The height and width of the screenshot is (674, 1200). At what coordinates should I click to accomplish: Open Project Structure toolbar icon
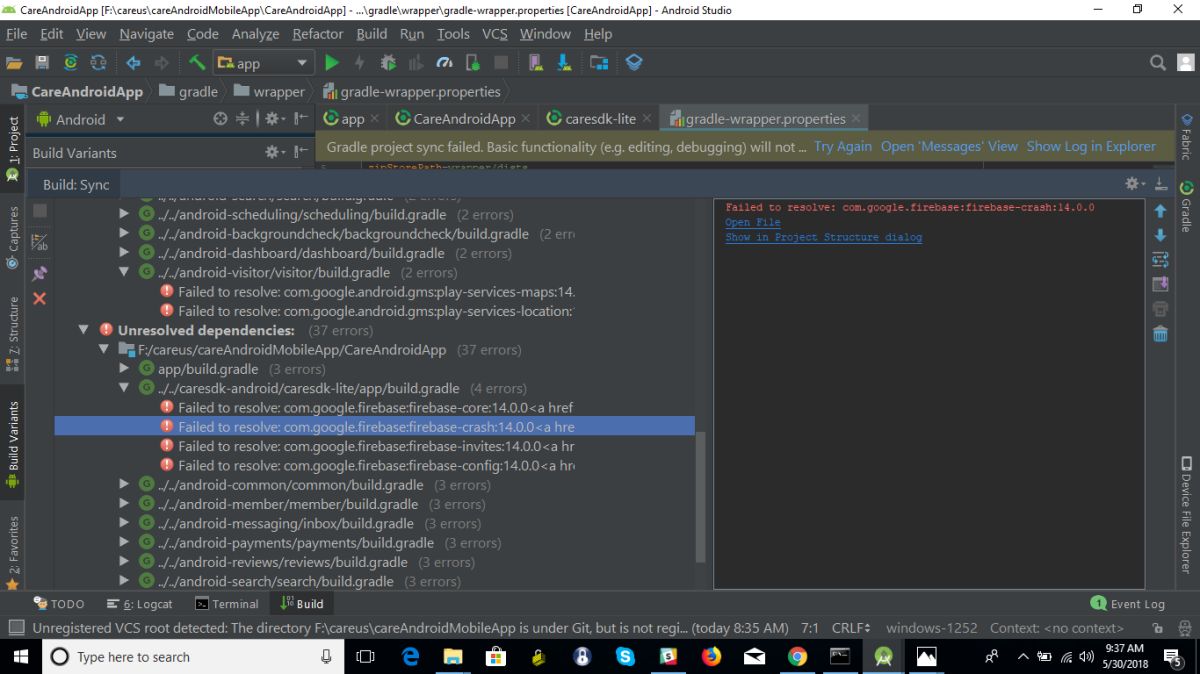tap(599, 62)
